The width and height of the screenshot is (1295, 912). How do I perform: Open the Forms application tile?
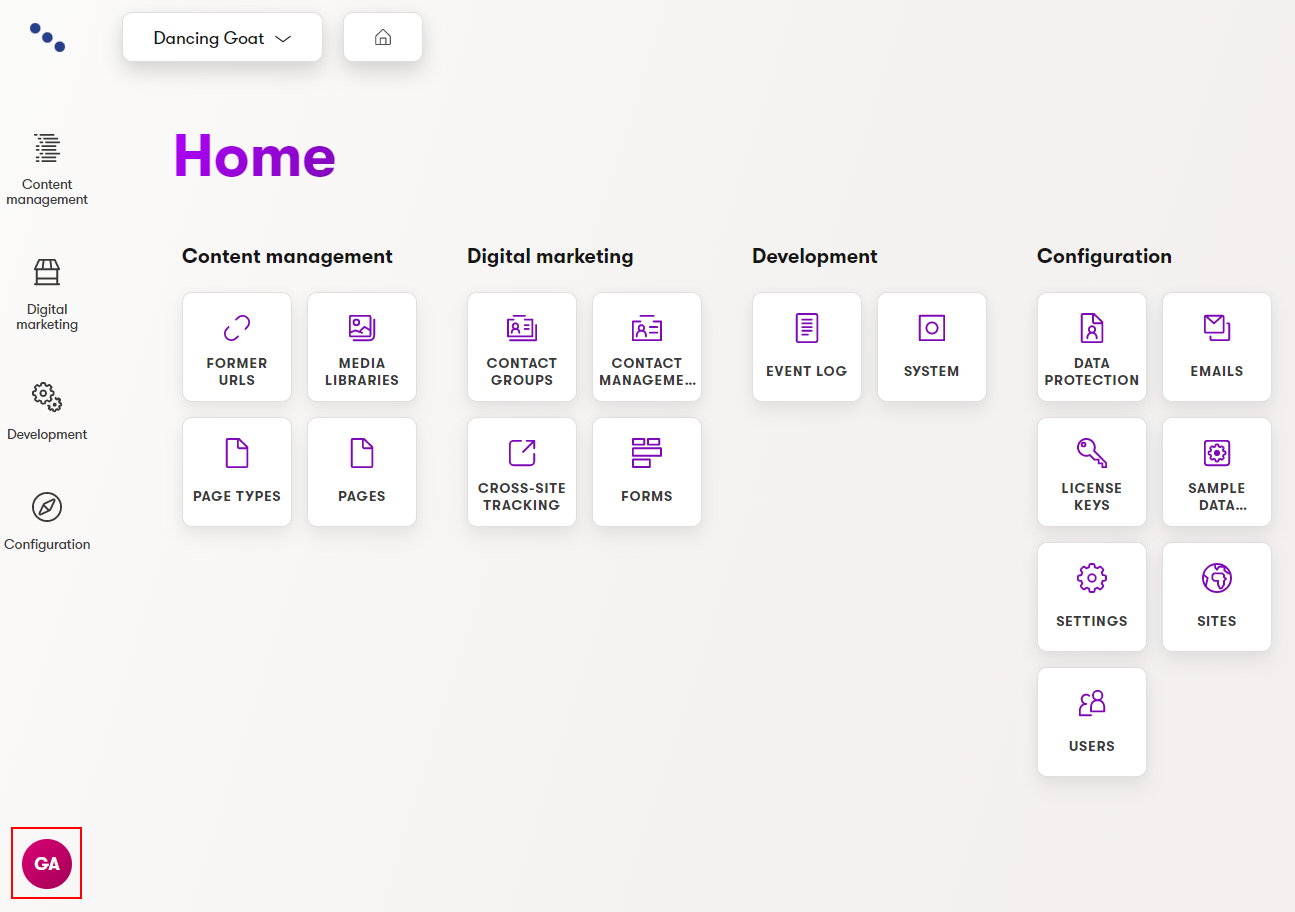[647, 472]
